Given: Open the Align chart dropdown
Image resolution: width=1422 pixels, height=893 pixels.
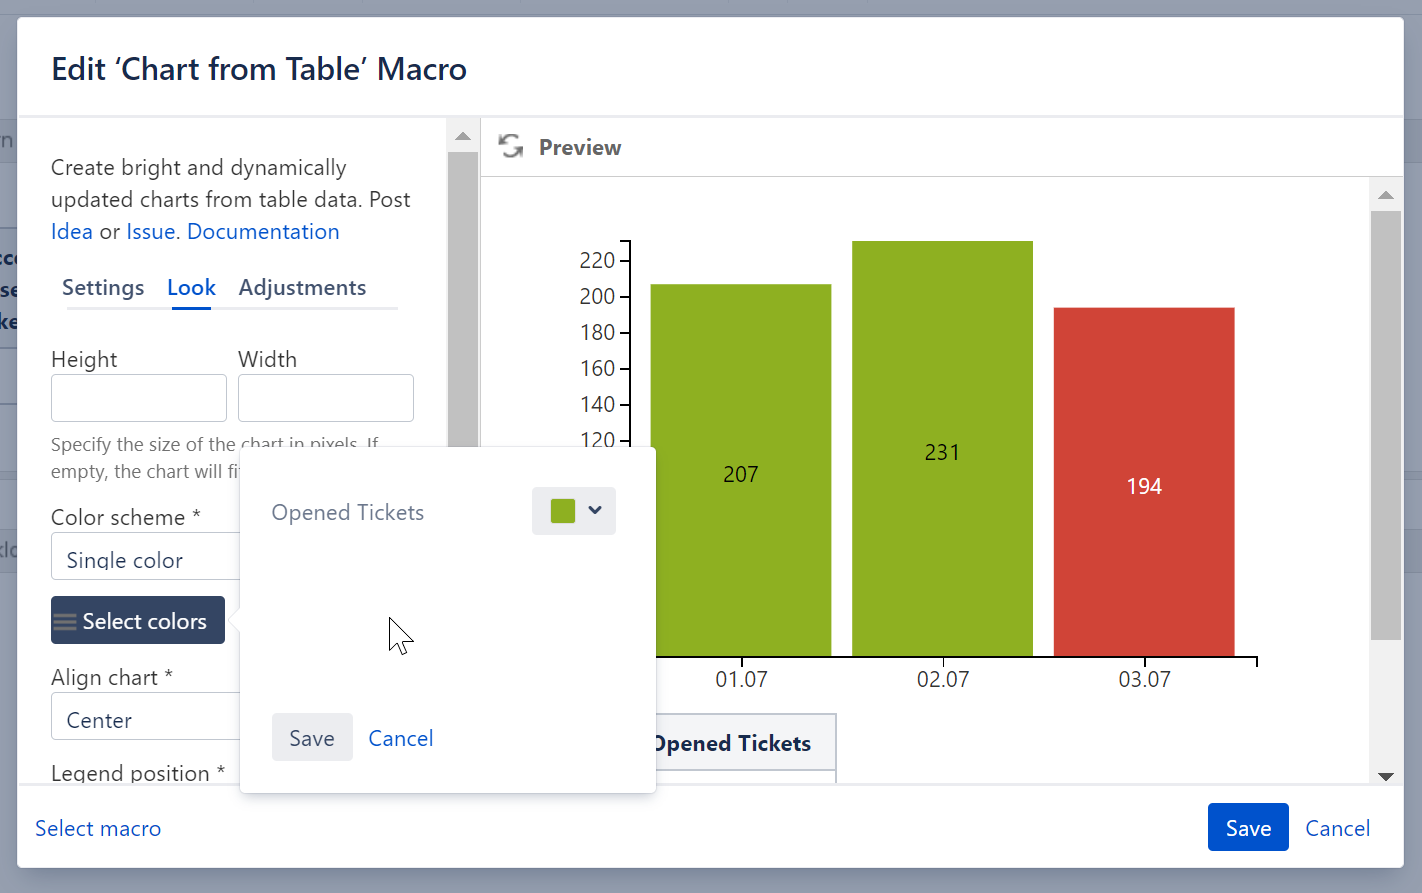Looking at the screenshot, I should pos(145,720).
